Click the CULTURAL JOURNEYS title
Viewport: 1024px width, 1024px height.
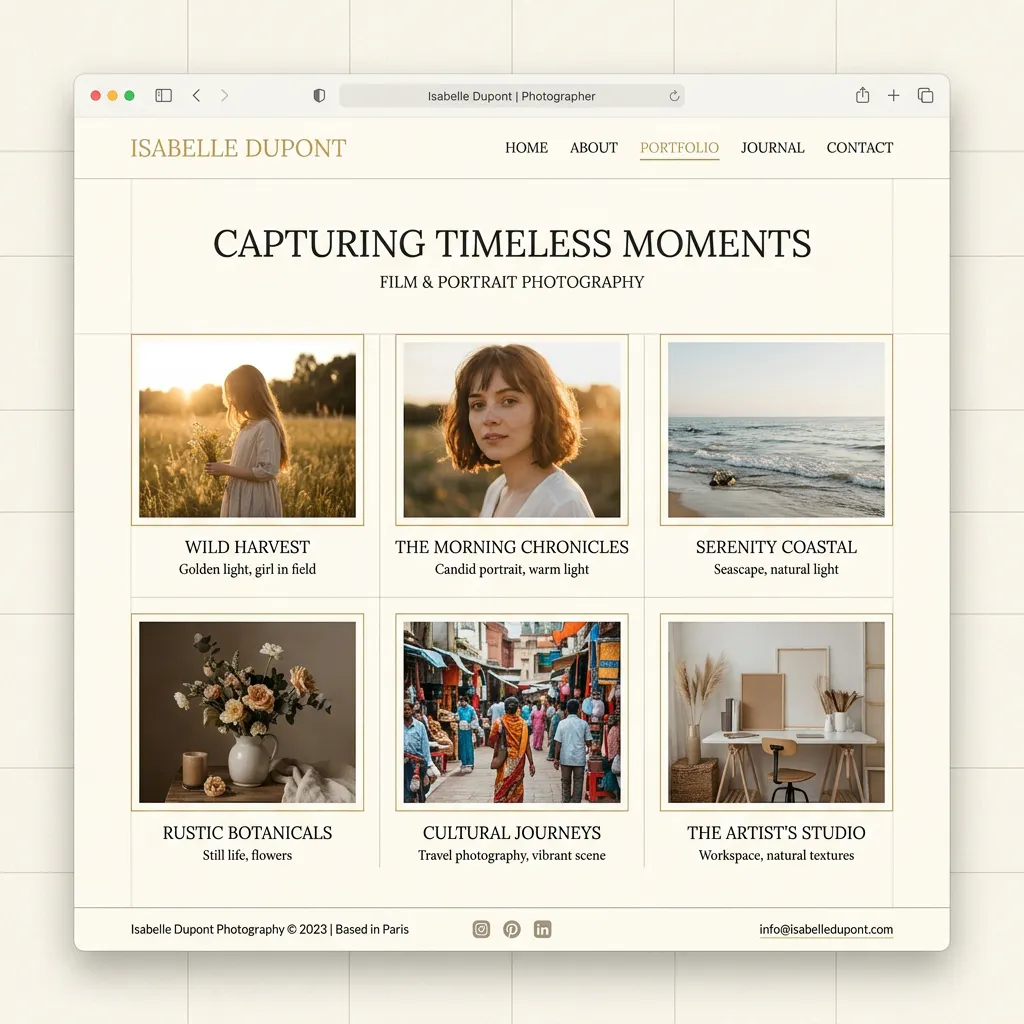[x=512, y=833]
